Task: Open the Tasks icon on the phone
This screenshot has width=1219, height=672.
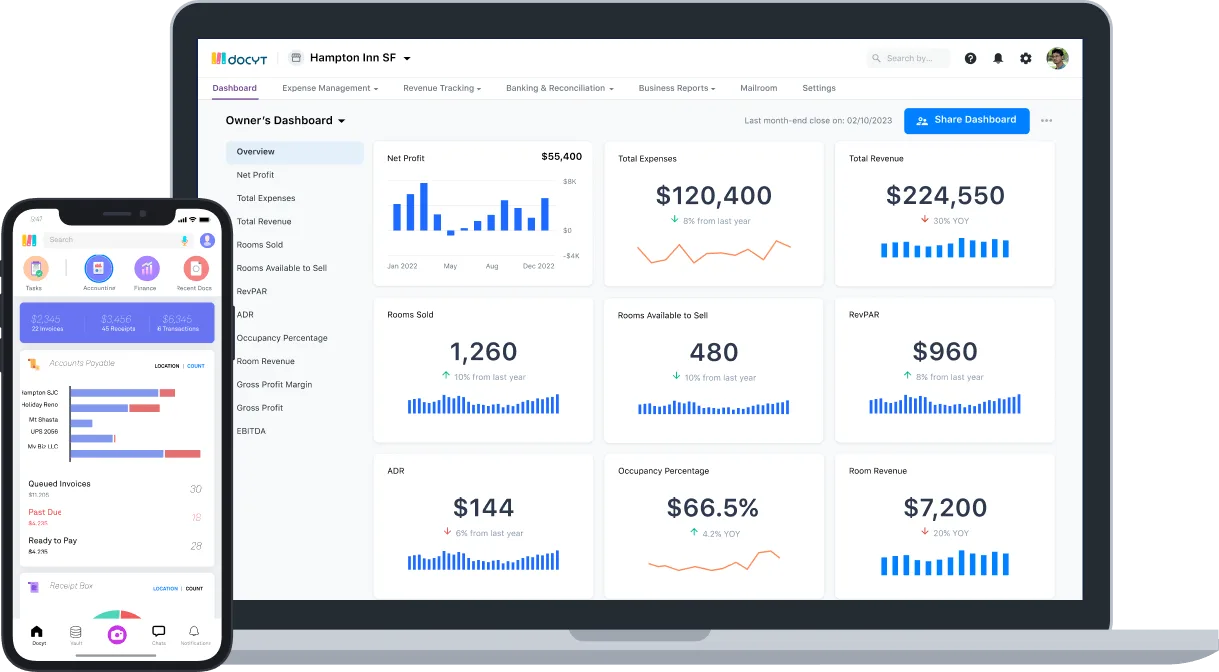Action: (35, 268)
